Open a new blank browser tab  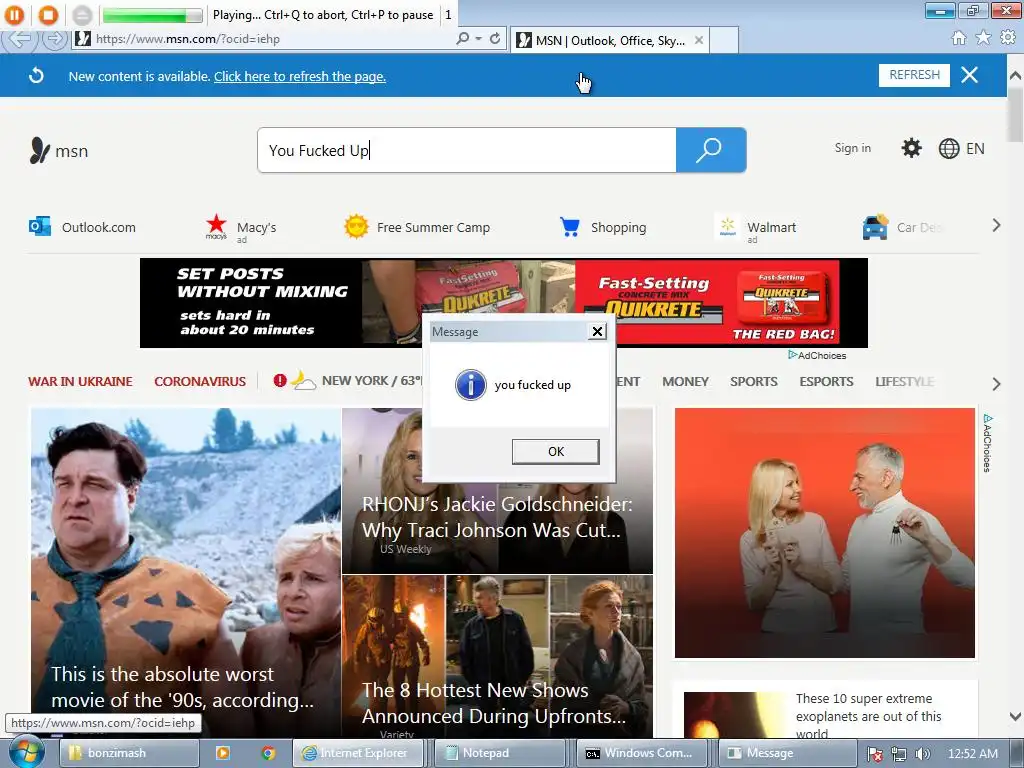tap(724, 40)
